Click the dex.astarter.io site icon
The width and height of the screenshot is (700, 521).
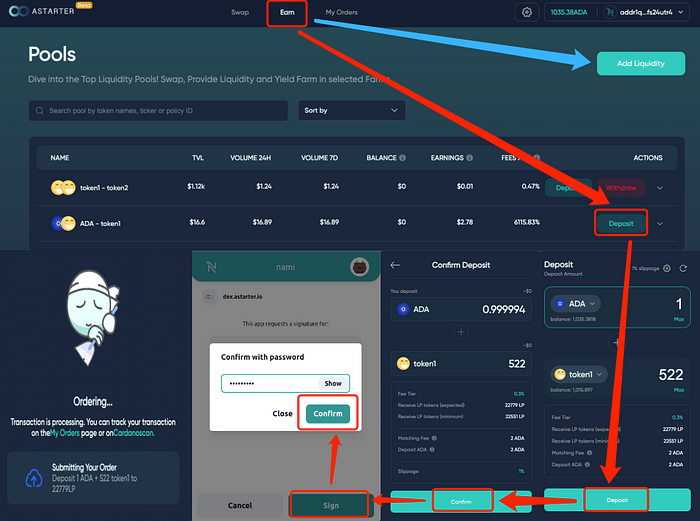point(209,296)
